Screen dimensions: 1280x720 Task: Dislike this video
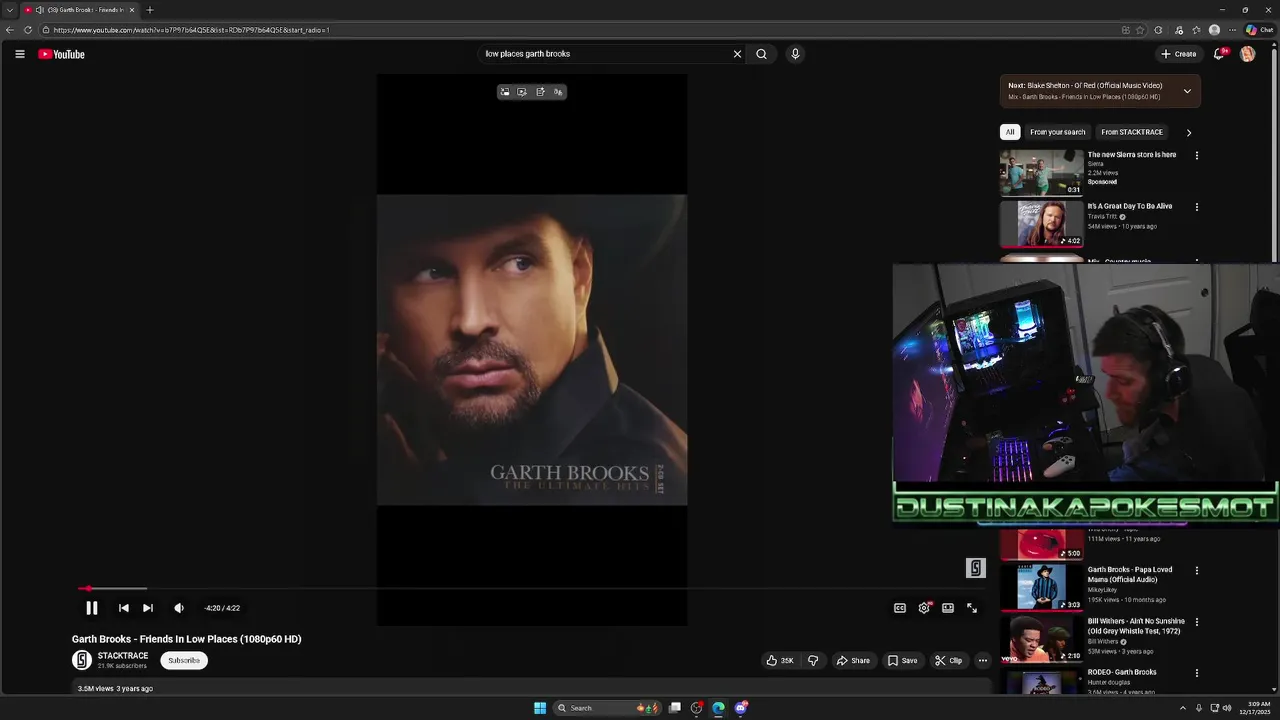[x=813, y=660]
